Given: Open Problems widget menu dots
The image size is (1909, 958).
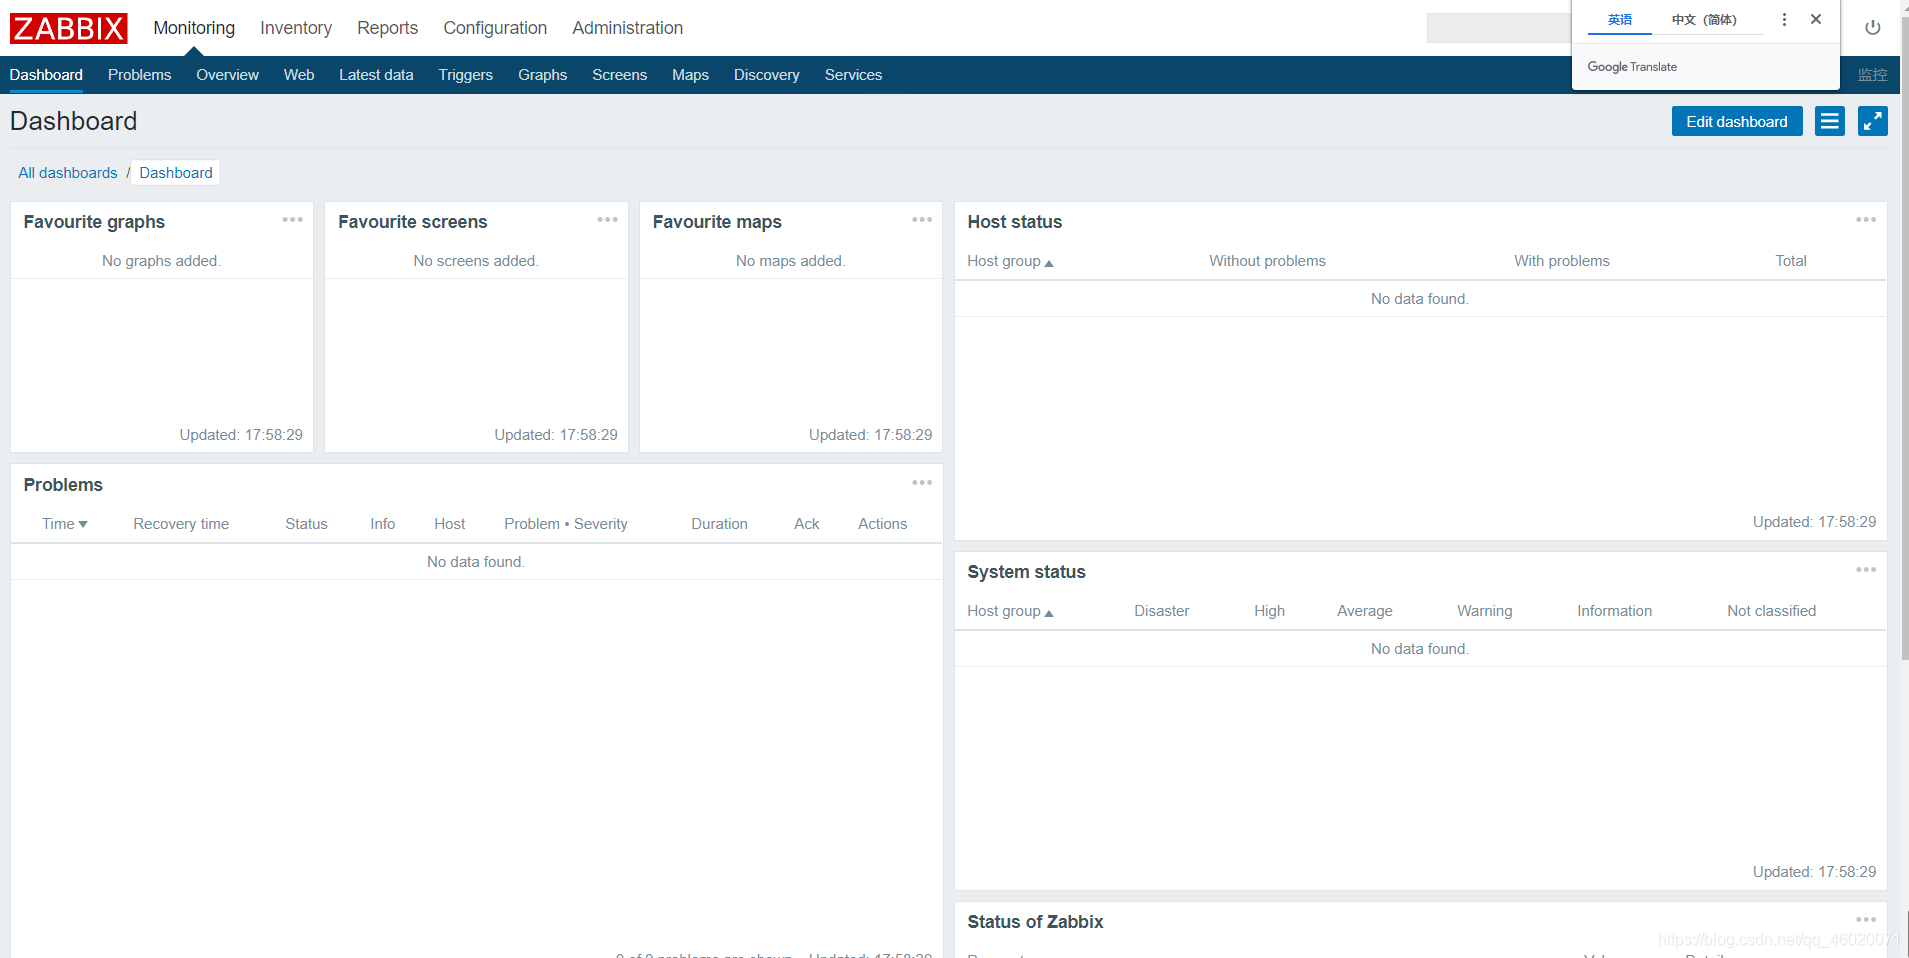Looking at the screenshot, I should 922,483.
